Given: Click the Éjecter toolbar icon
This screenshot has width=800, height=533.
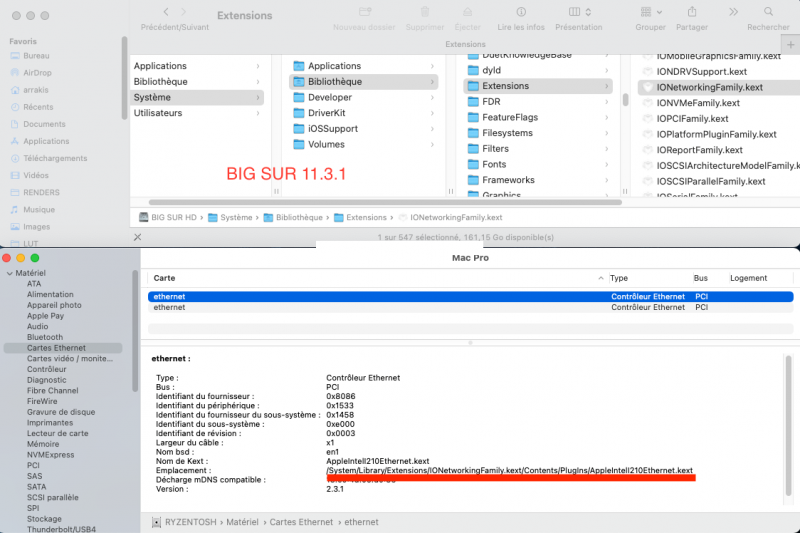Looking at the screenshot, I should pyautogui.click(x=467, y=12).
